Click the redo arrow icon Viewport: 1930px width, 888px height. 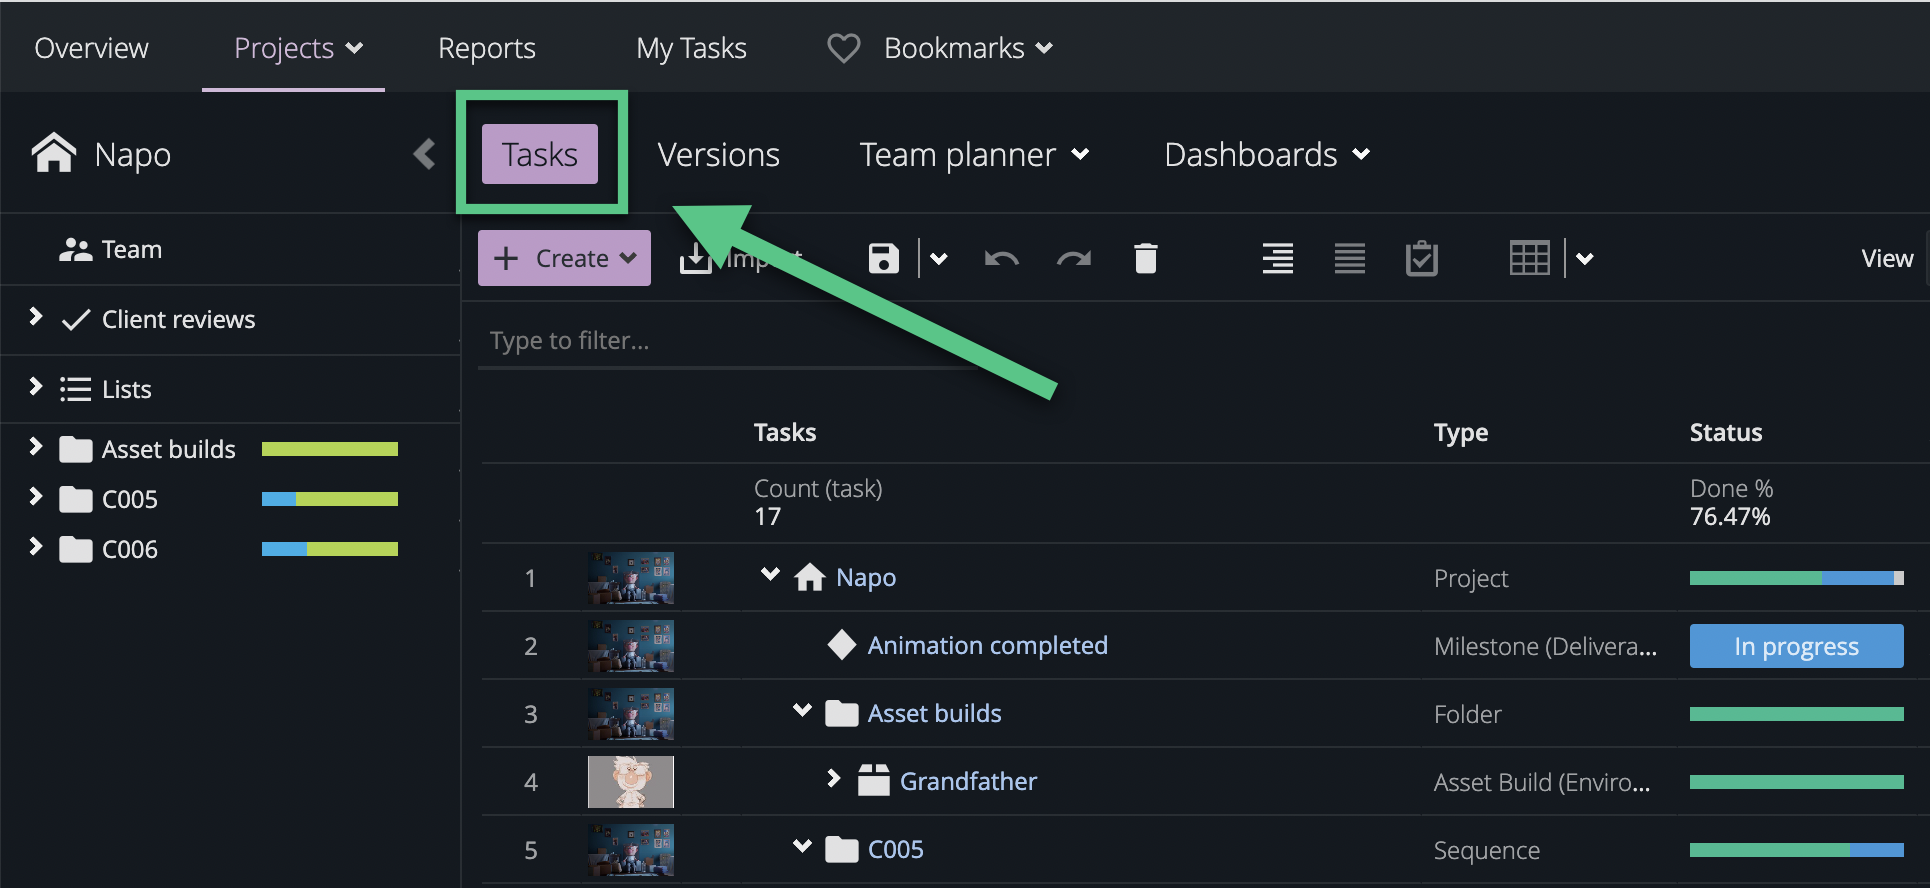pos(1074,259)
